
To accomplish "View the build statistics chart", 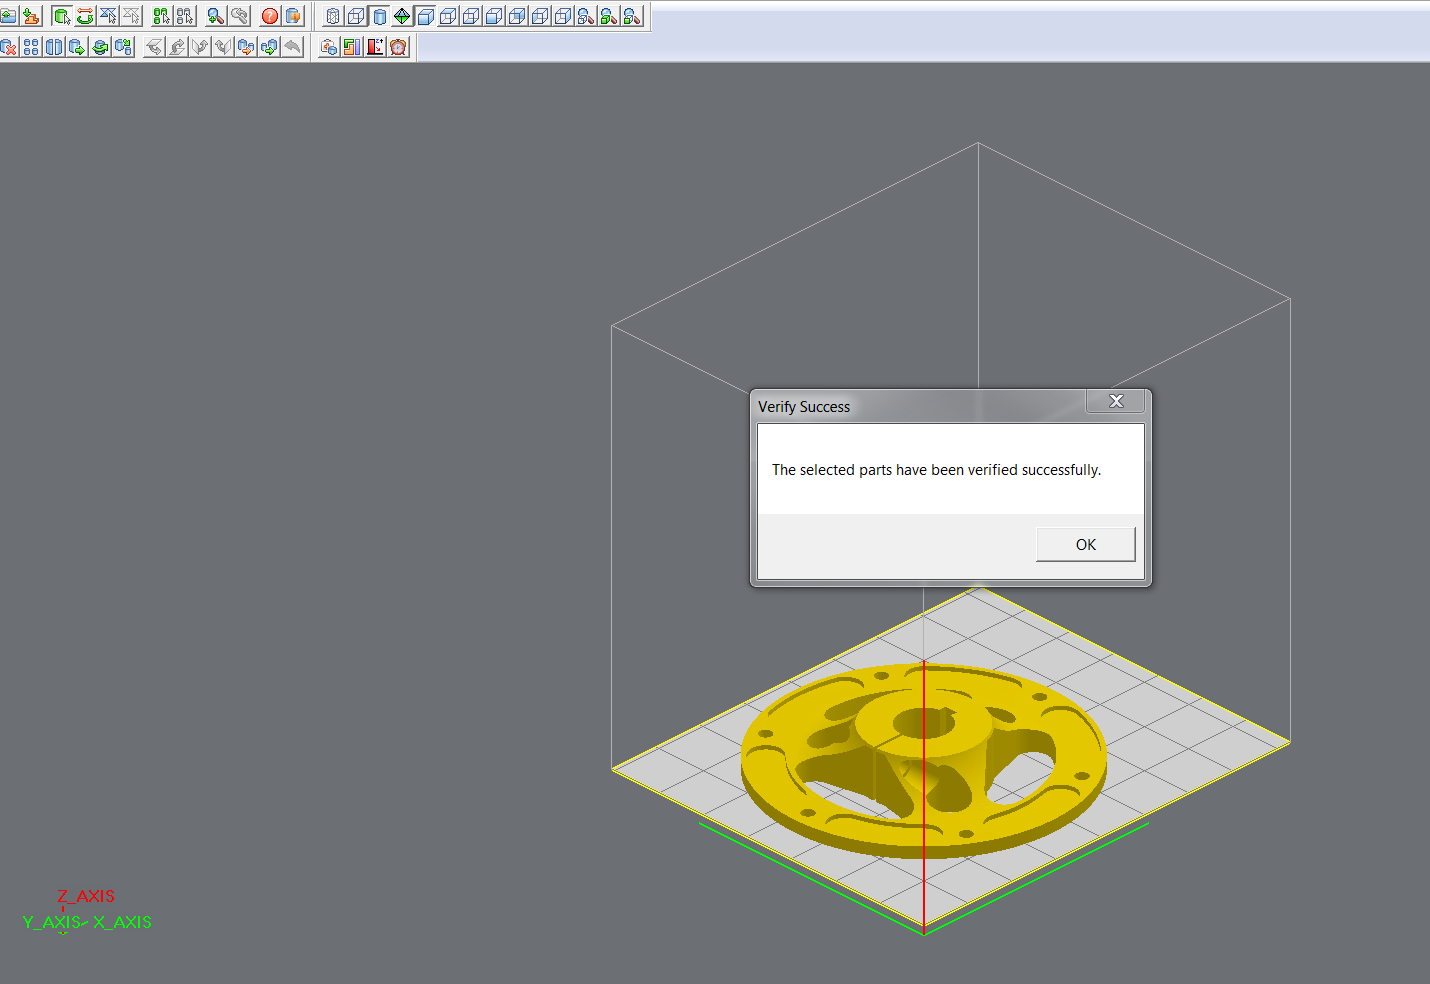I will click(351, 46).
